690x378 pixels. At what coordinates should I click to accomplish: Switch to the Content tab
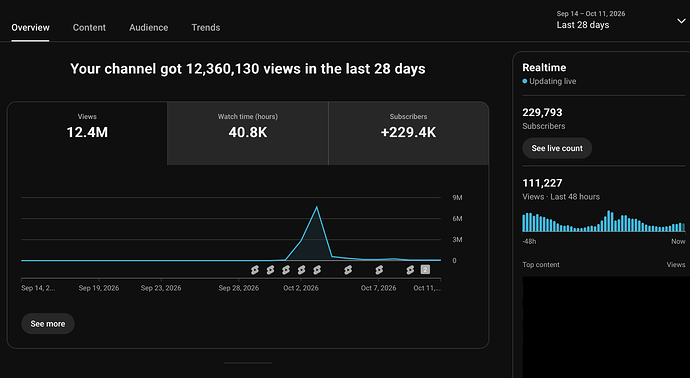(x=89, y=27)
